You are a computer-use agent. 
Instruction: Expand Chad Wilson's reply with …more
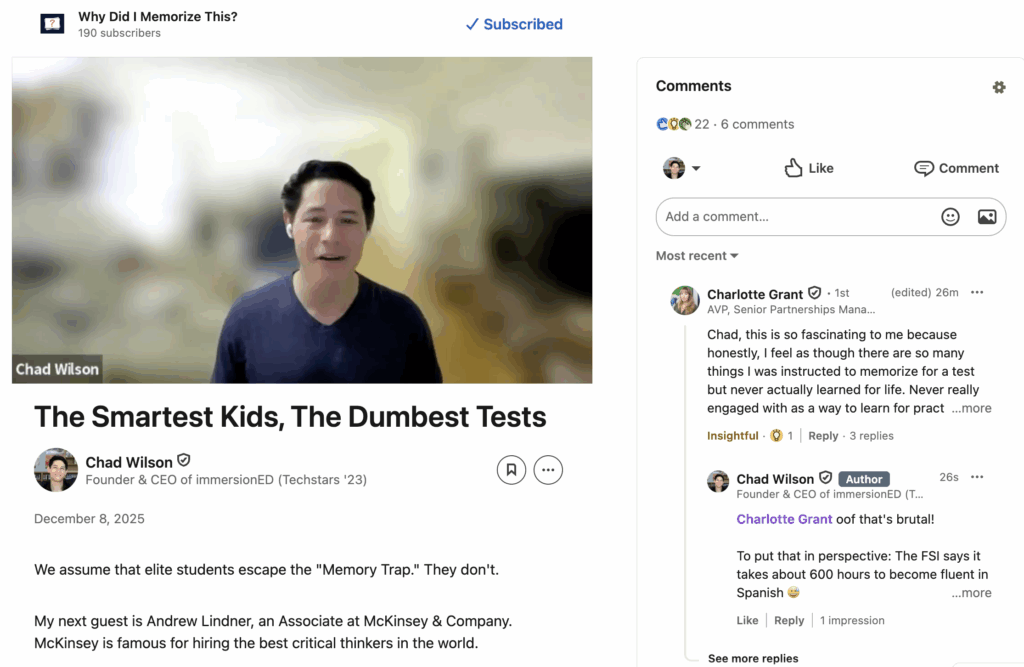tap(971, 593)
